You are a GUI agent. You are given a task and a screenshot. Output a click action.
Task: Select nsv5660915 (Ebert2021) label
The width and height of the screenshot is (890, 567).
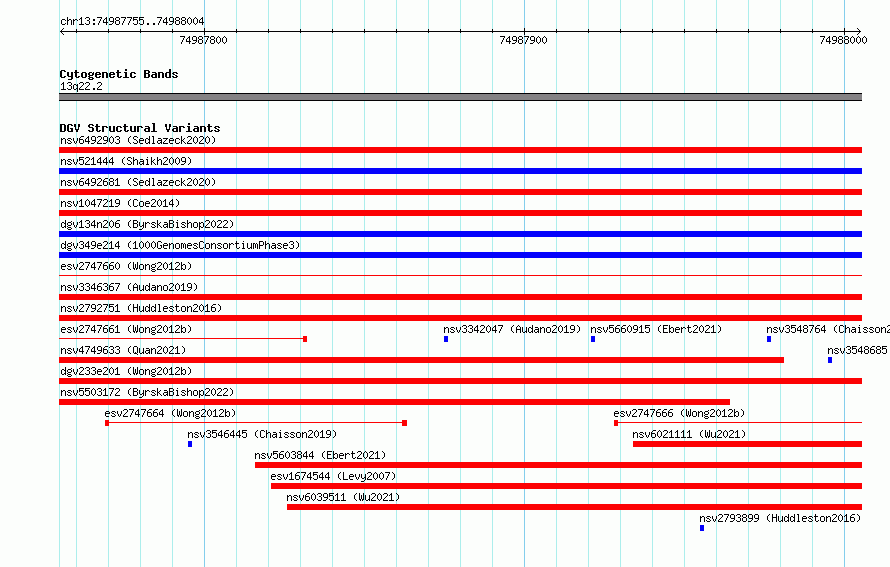click(656, 329)
